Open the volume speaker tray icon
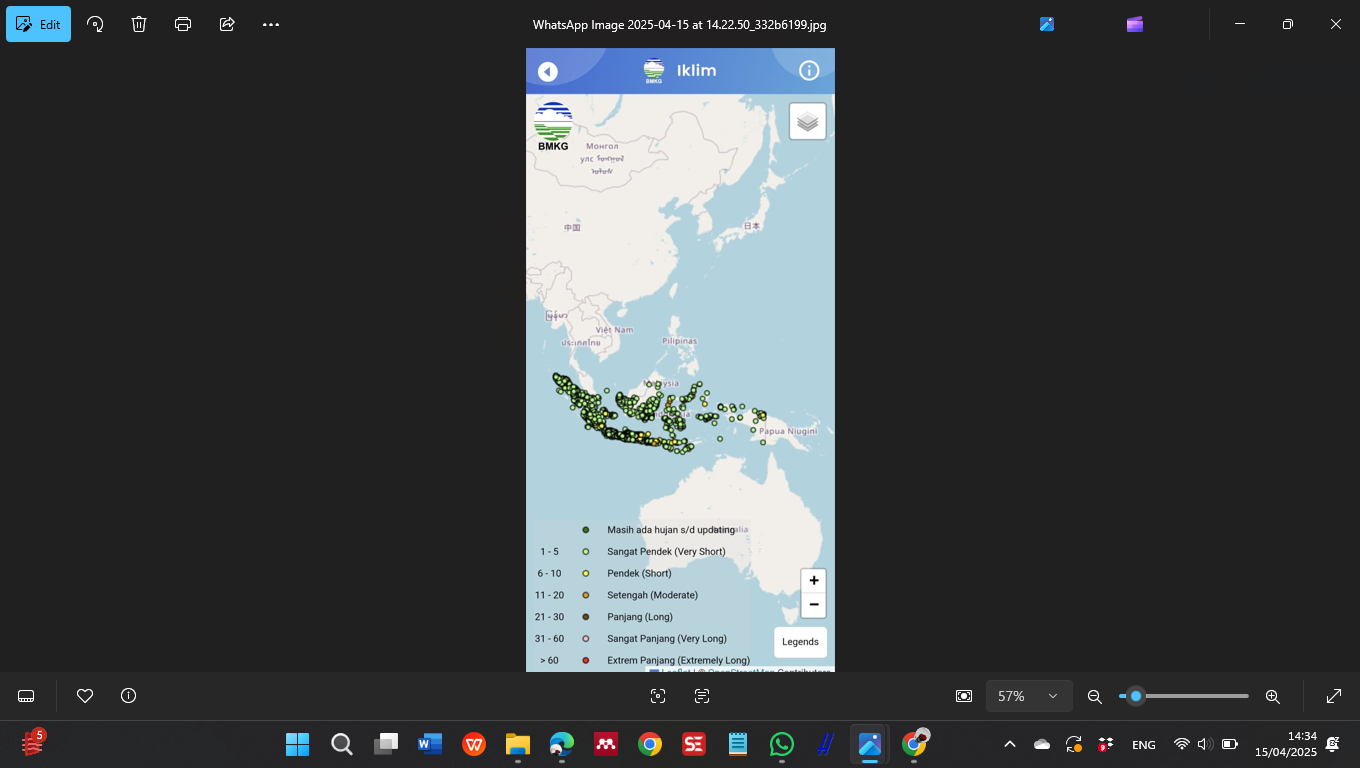Screen dimensions: 1360x768 pyautogui.click(x=1205, y=744)
